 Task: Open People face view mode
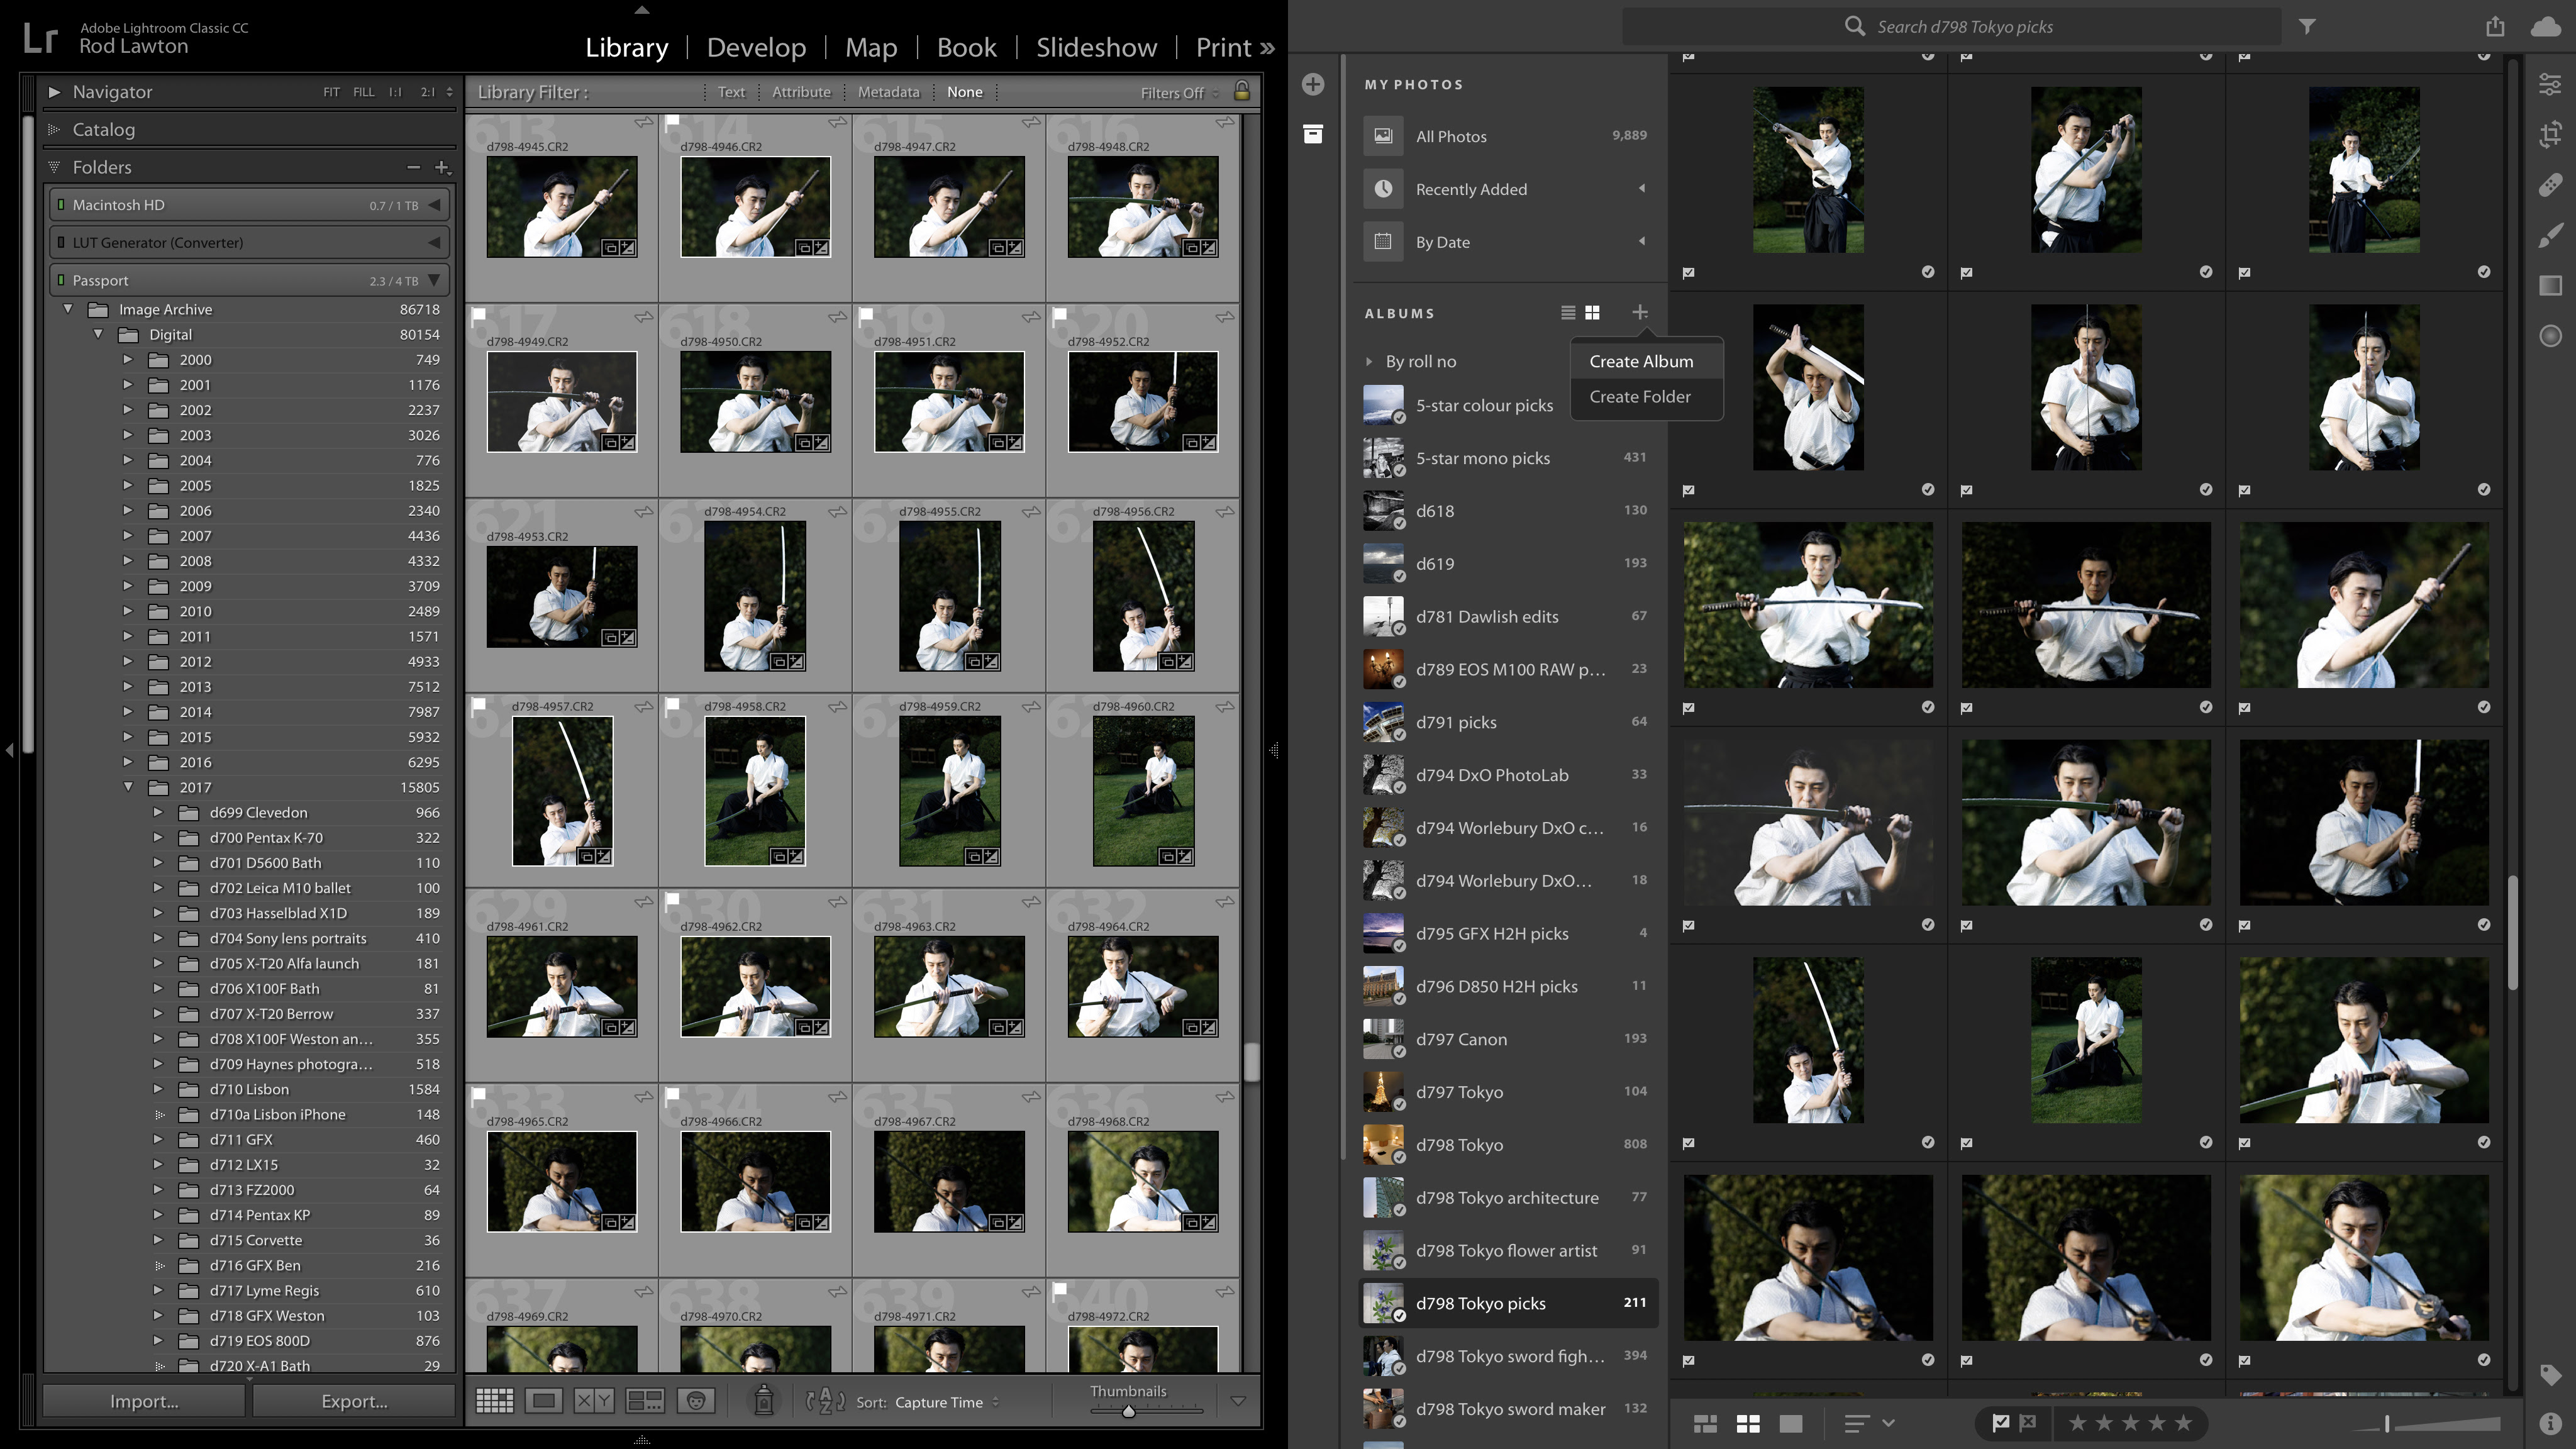695,1401
